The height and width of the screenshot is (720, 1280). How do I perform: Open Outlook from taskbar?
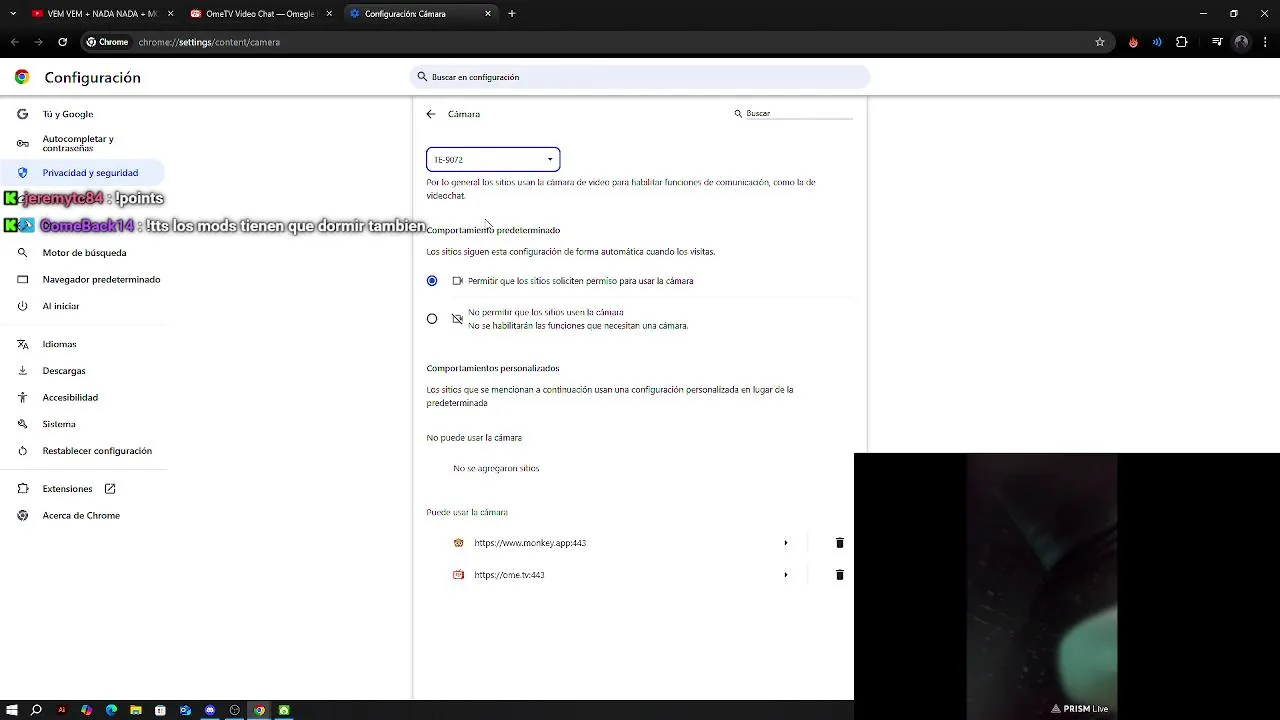point(185,710)
